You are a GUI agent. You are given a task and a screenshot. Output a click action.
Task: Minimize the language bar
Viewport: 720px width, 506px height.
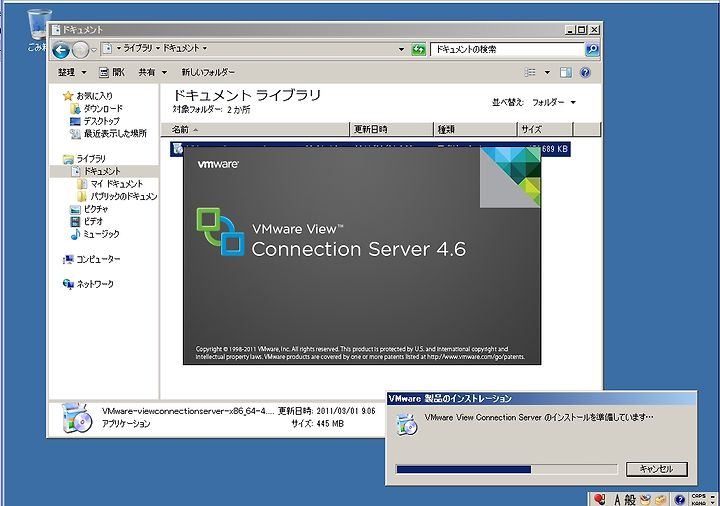pyautogui.click(x=713, y=496)
